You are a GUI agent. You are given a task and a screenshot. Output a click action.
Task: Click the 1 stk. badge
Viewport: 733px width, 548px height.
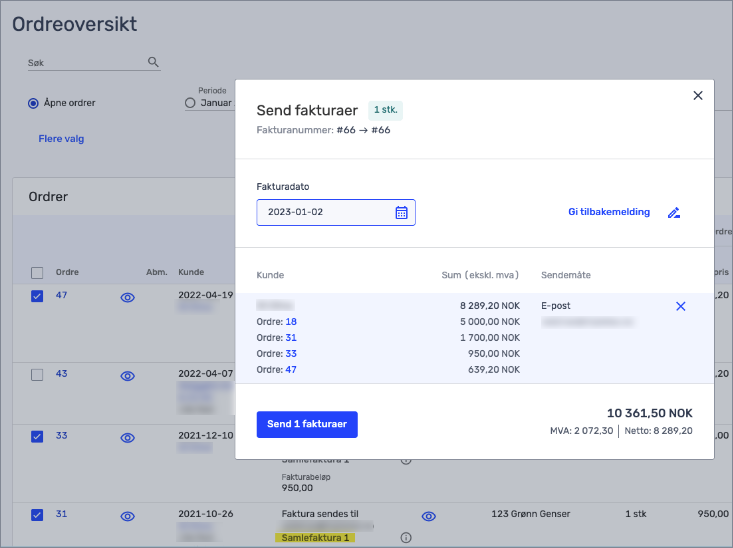[386, 110]
